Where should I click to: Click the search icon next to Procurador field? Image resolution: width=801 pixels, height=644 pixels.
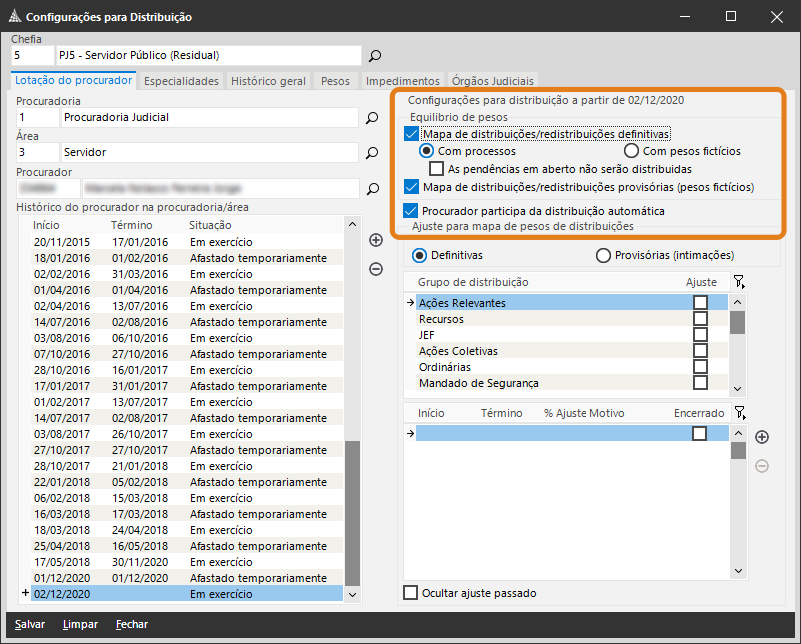pyautogui.click(x=371, y=188)
